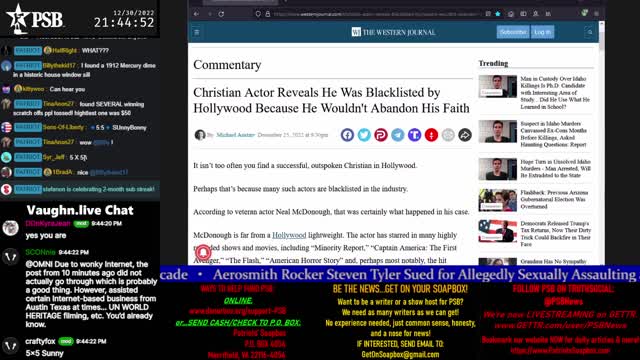Viewport: 640px width, 360px height.
Task: Click the Vaughn.live Chat heading
Action: click(80, 210)
